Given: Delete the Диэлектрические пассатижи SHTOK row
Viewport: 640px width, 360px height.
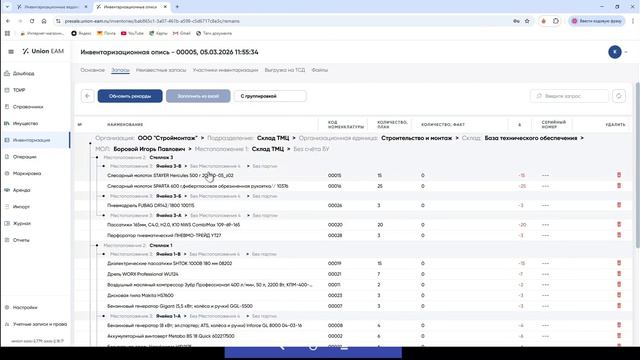Looking at the screenshot, I should (619, 263).
